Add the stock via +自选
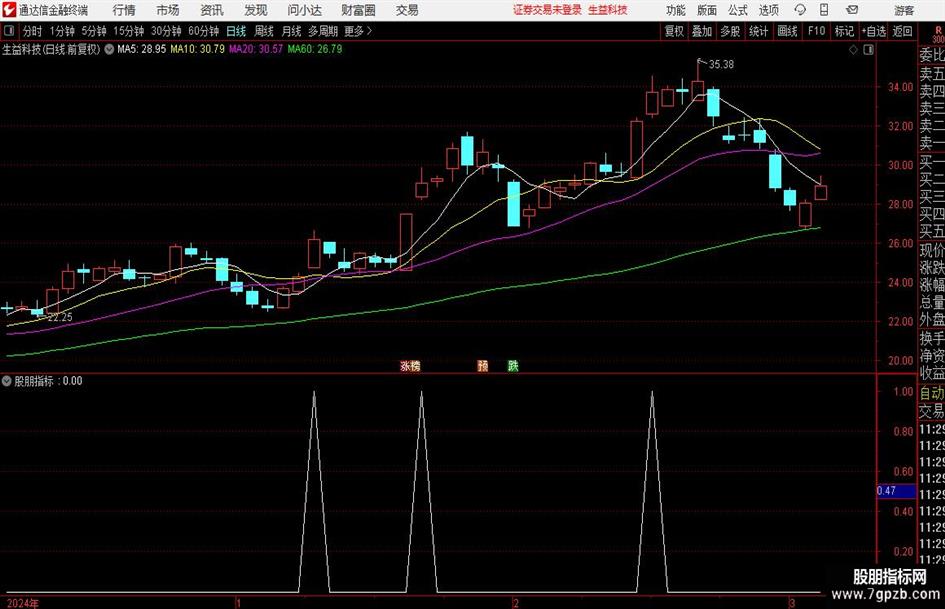 [874, 31]
